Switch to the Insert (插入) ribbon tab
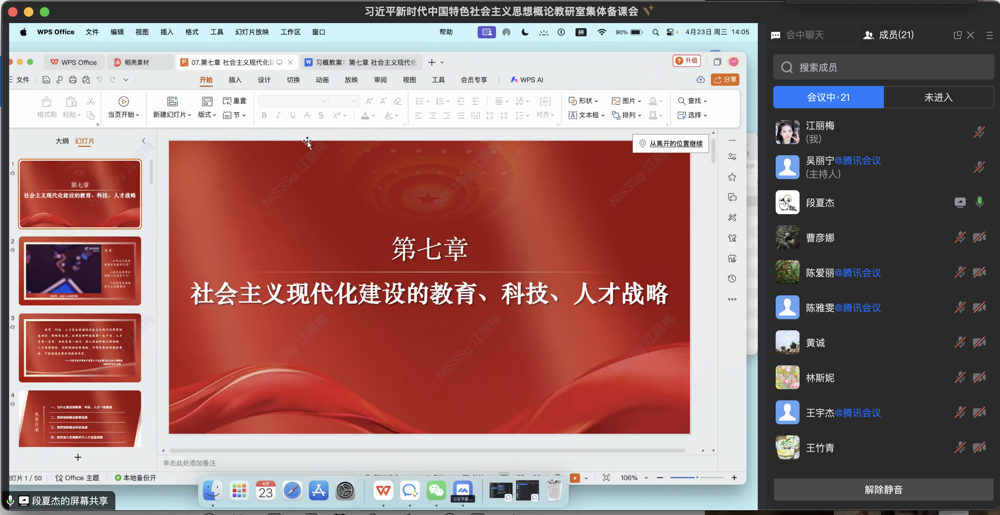Image resolution: width=1000 pixels, height=515 pixels. pyautogui.click(x=235, y=80)
